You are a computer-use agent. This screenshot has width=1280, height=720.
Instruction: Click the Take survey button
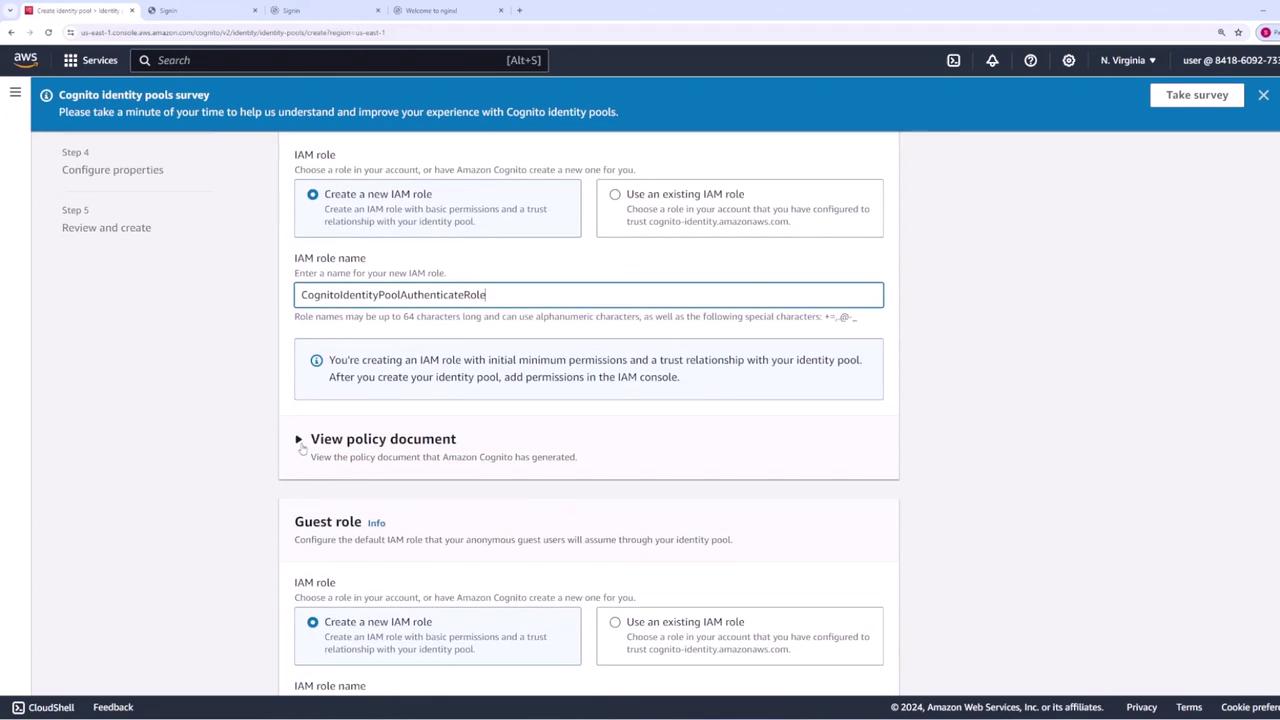pyautogui.click(x=1196, y=95)
